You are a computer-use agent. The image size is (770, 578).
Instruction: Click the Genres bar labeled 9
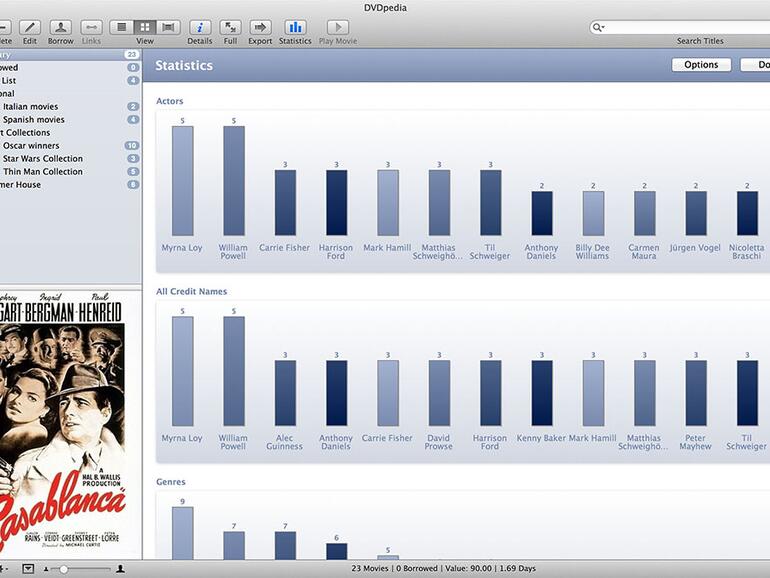(x=183, y=533)
